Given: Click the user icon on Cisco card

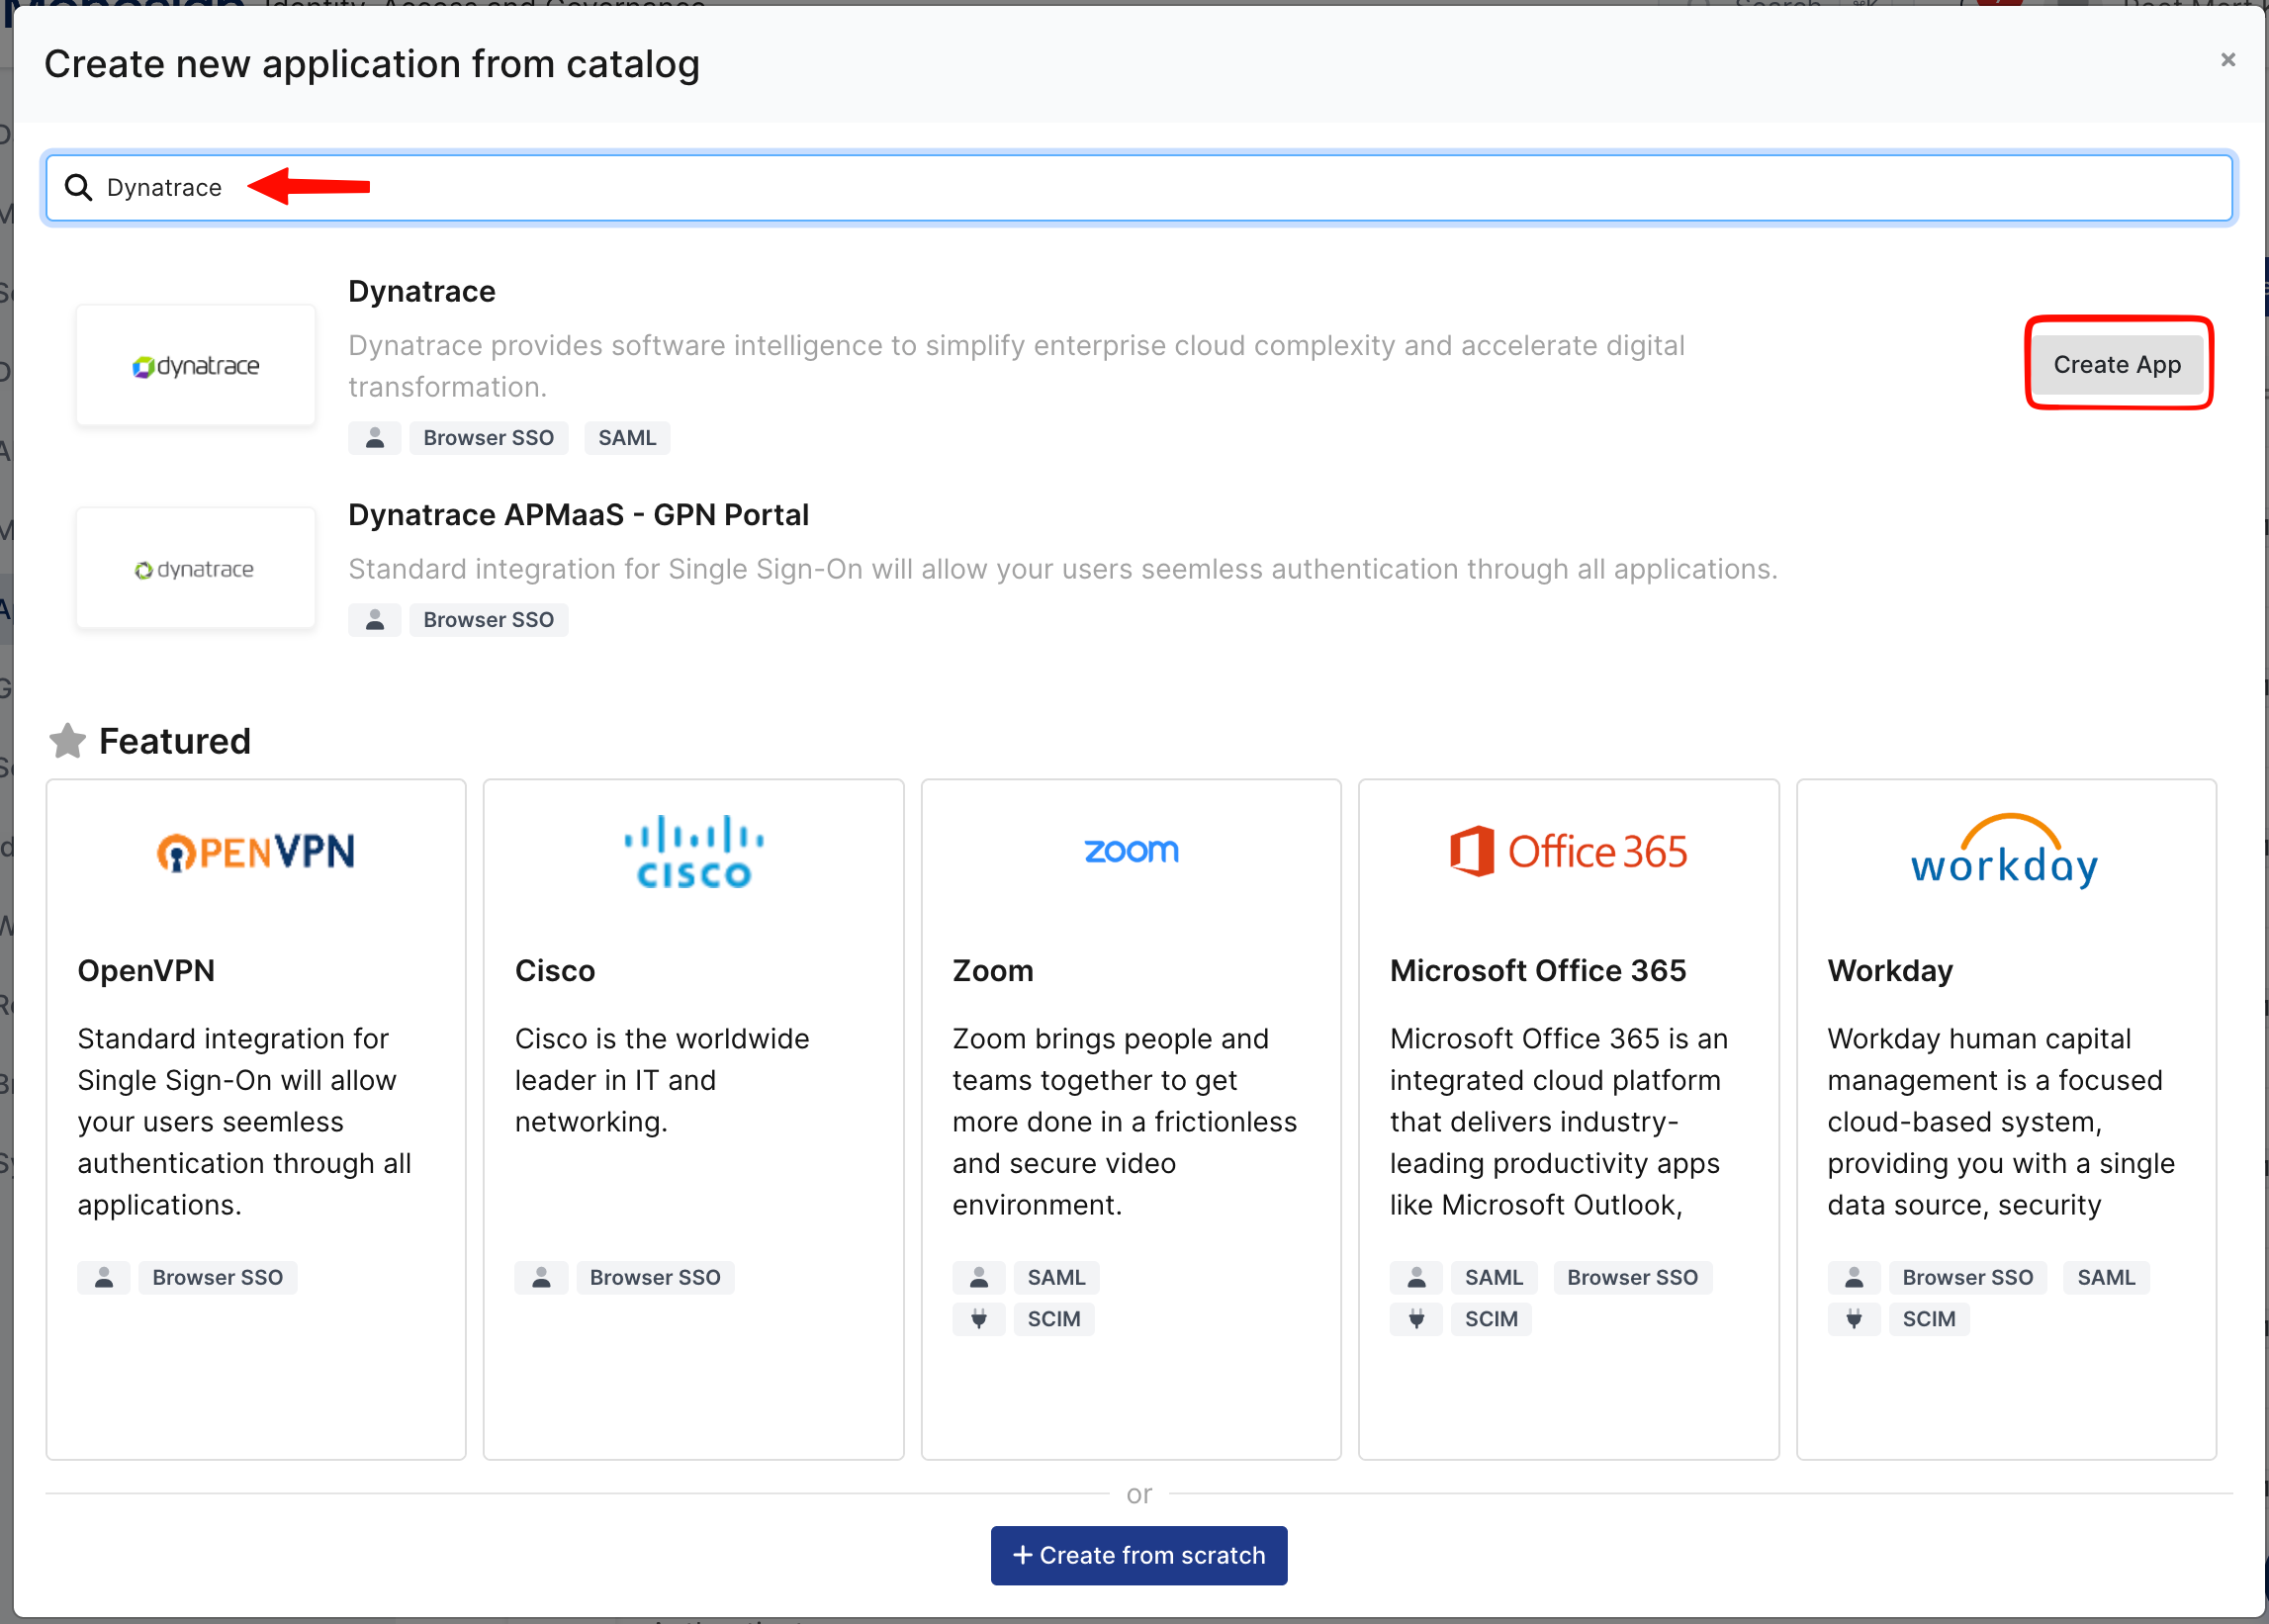Looking at the screenshot, I should 541,1277.
